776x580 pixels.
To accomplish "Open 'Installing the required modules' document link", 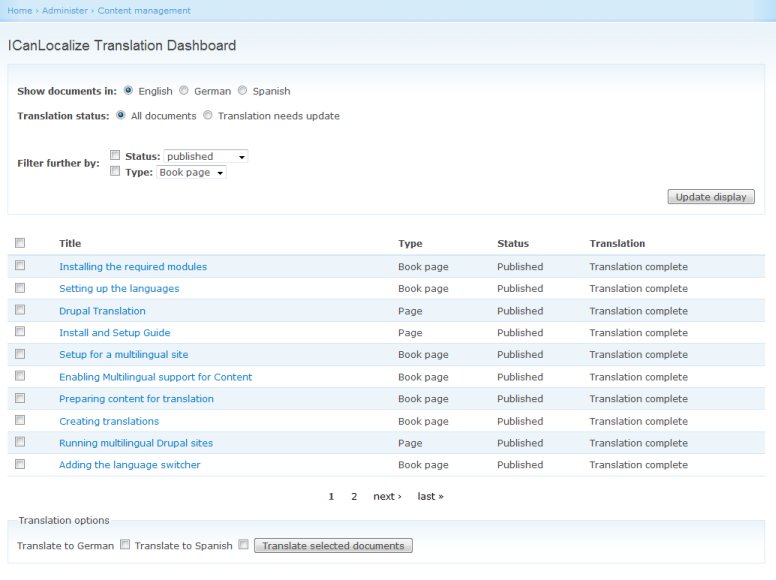I will click(133, 267).
